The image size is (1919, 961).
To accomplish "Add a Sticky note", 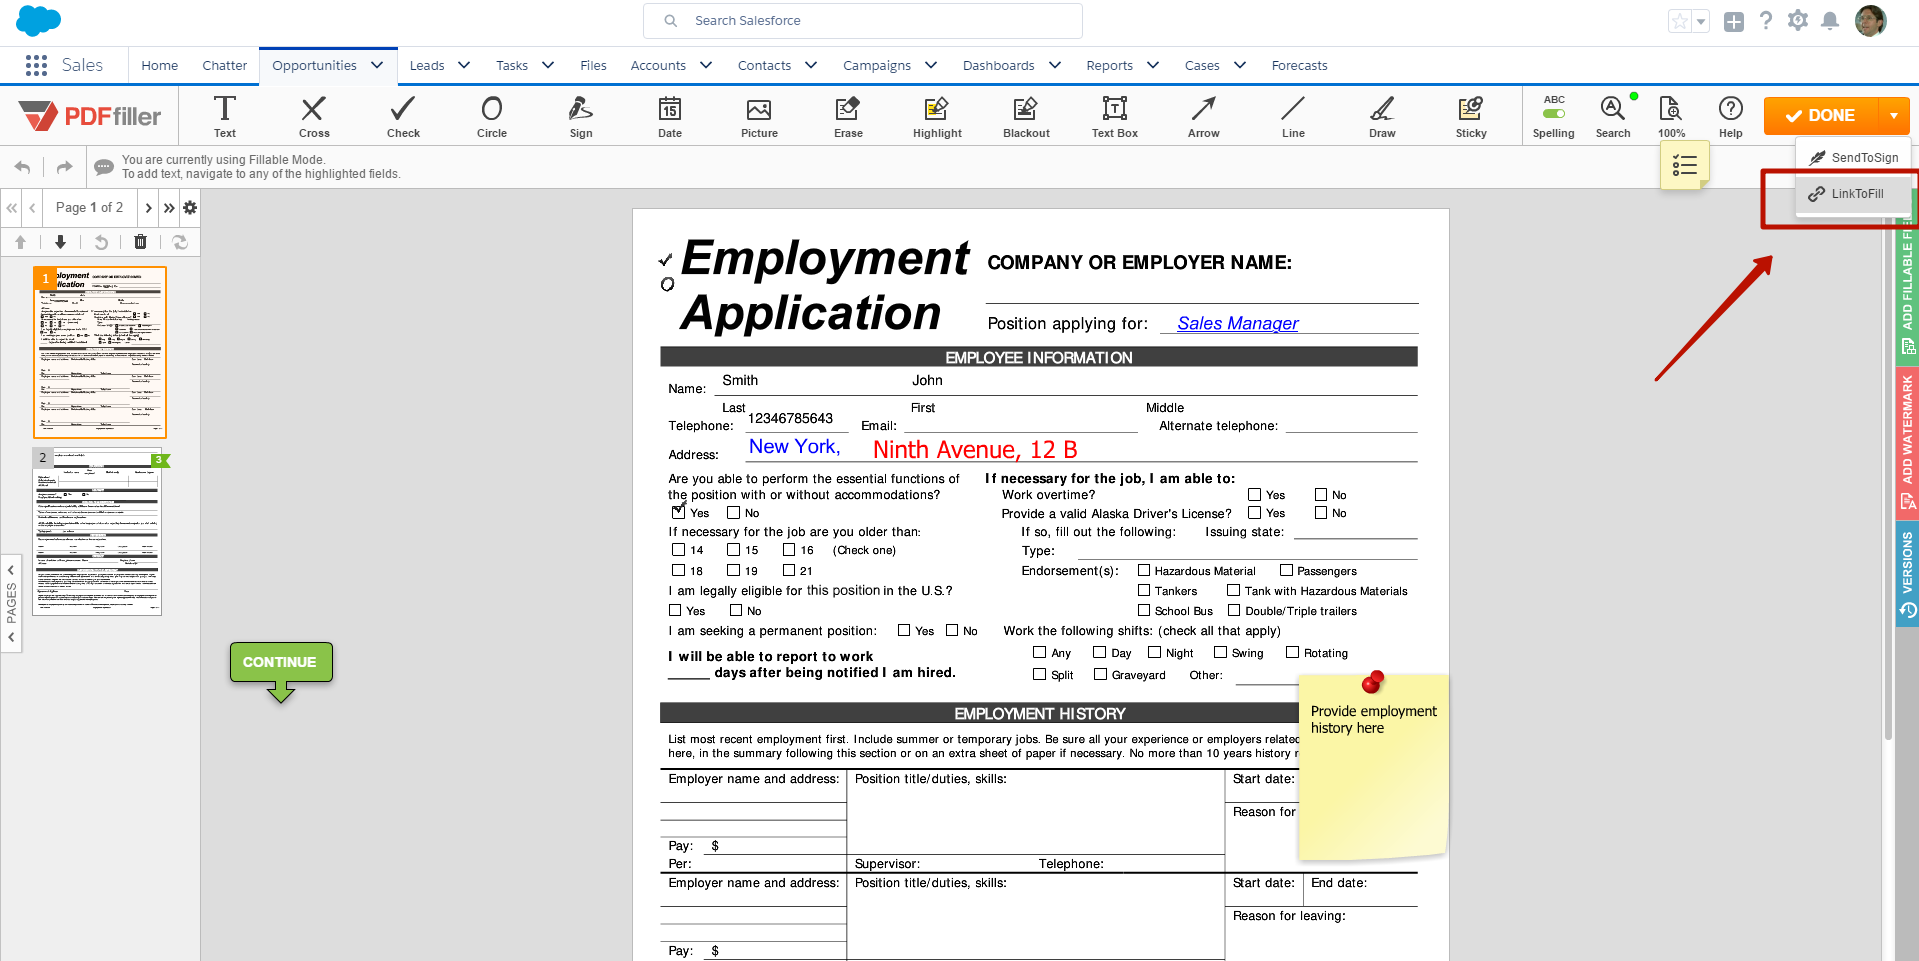I will 1471,116.
